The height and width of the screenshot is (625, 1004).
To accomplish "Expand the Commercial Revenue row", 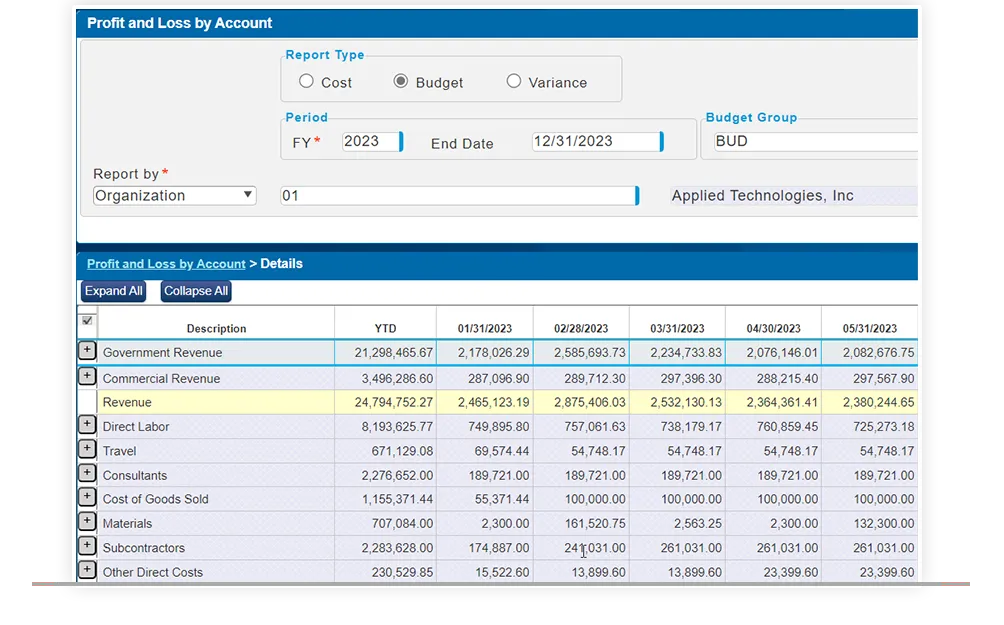I will (x=87, y=377).
